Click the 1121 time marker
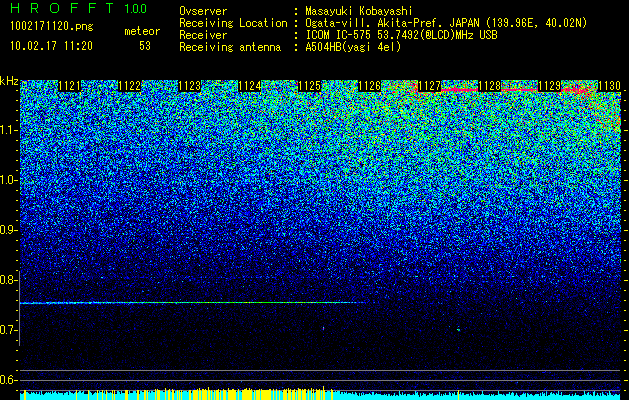The height and width of the screenshot is (400, 629). pyautogui.click(x=69, y=86)
